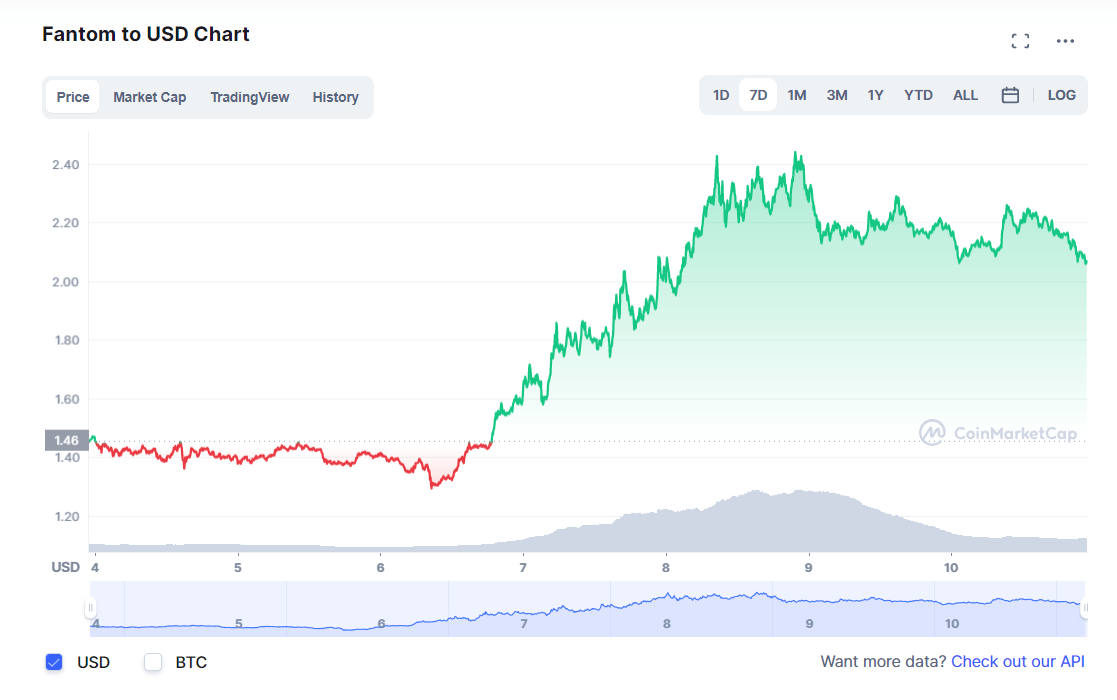This screenshot has width=1117, height=700.
Task: Click right handle of the range selector
Action: (x=1085, y=607)
